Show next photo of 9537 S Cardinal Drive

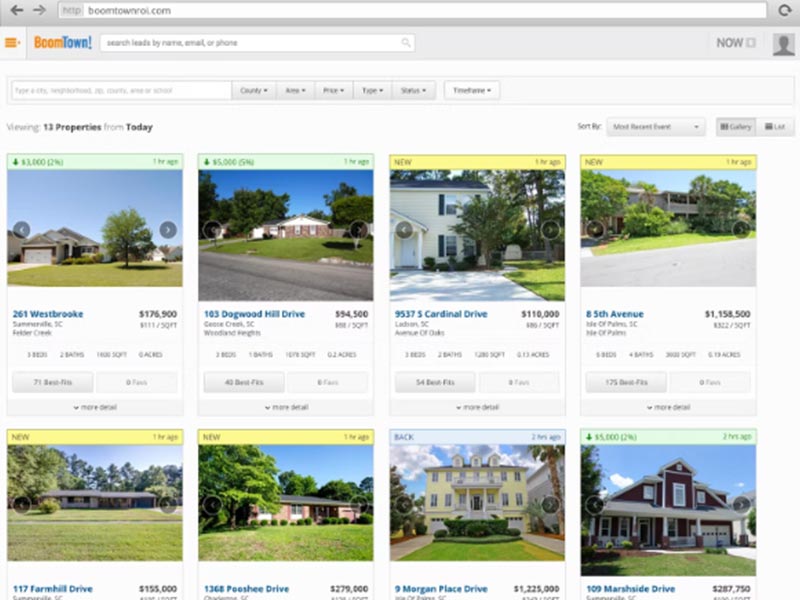coord(550,230)
